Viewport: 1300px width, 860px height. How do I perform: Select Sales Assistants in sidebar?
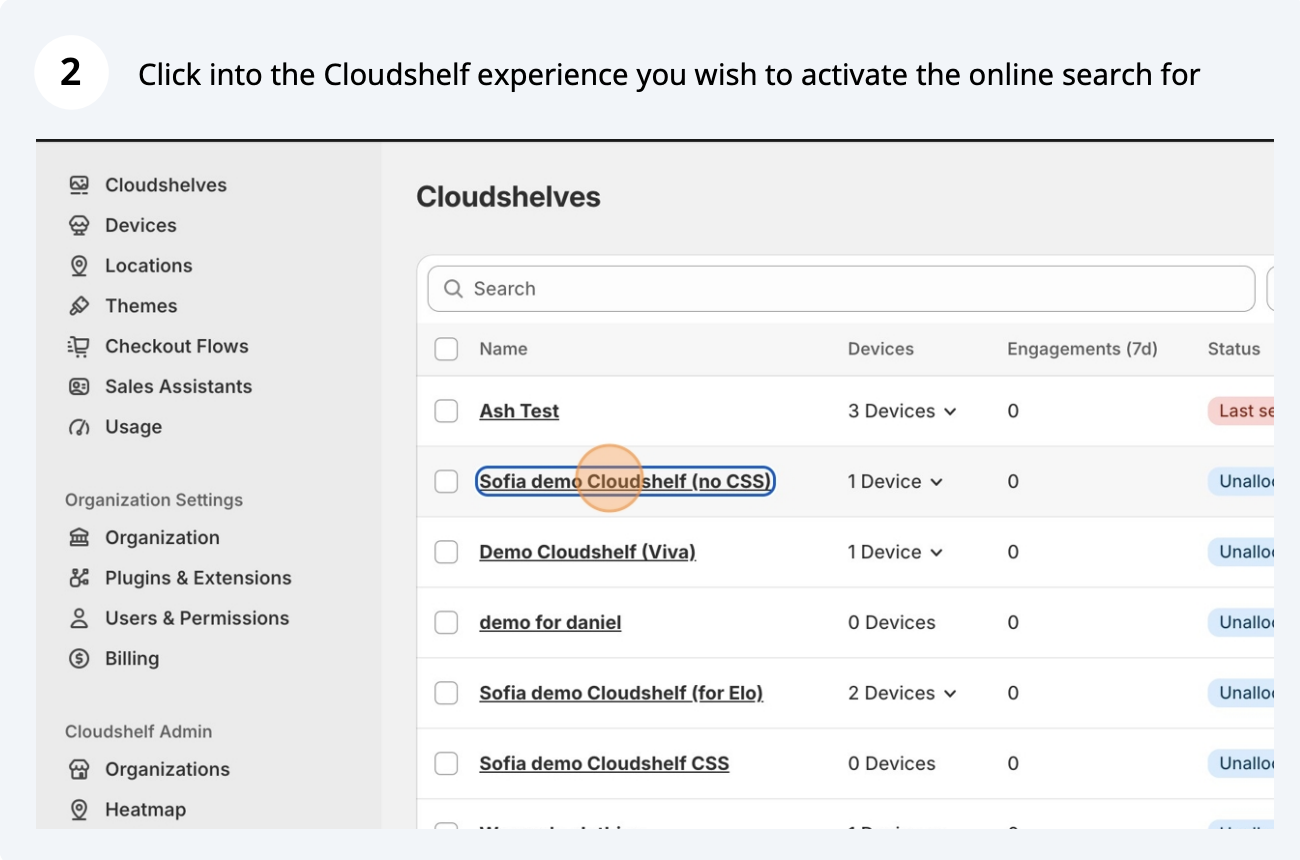point(179,386)
